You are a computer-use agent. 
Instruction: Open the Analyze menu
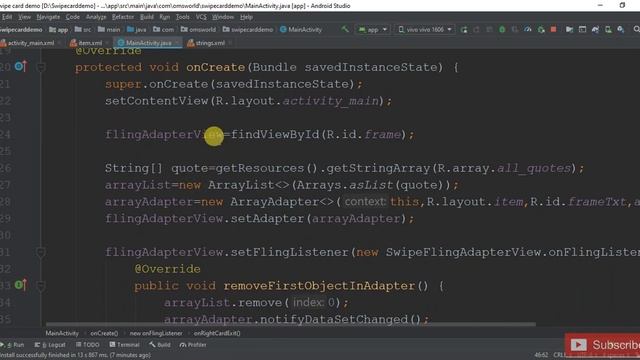pyautogui.click(x=96, y=17)
